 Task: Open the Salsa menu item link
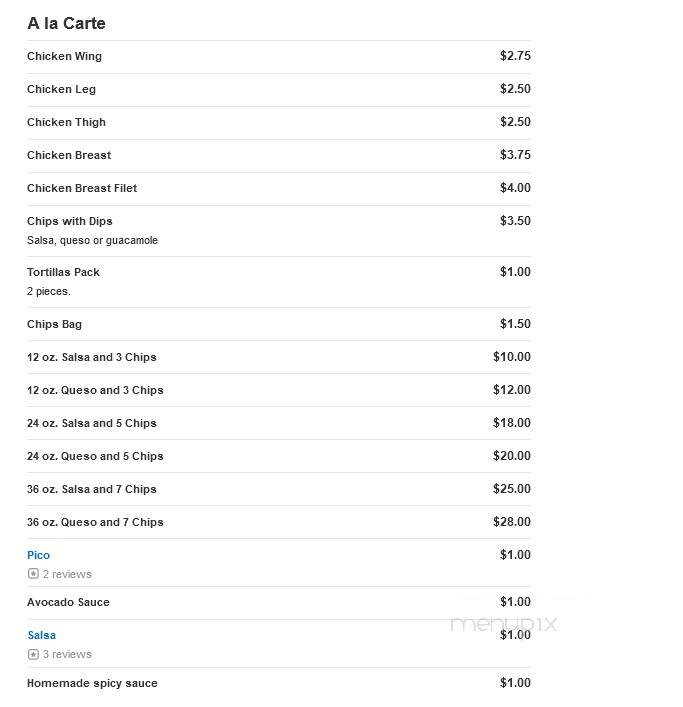click(x=41, y=635)
